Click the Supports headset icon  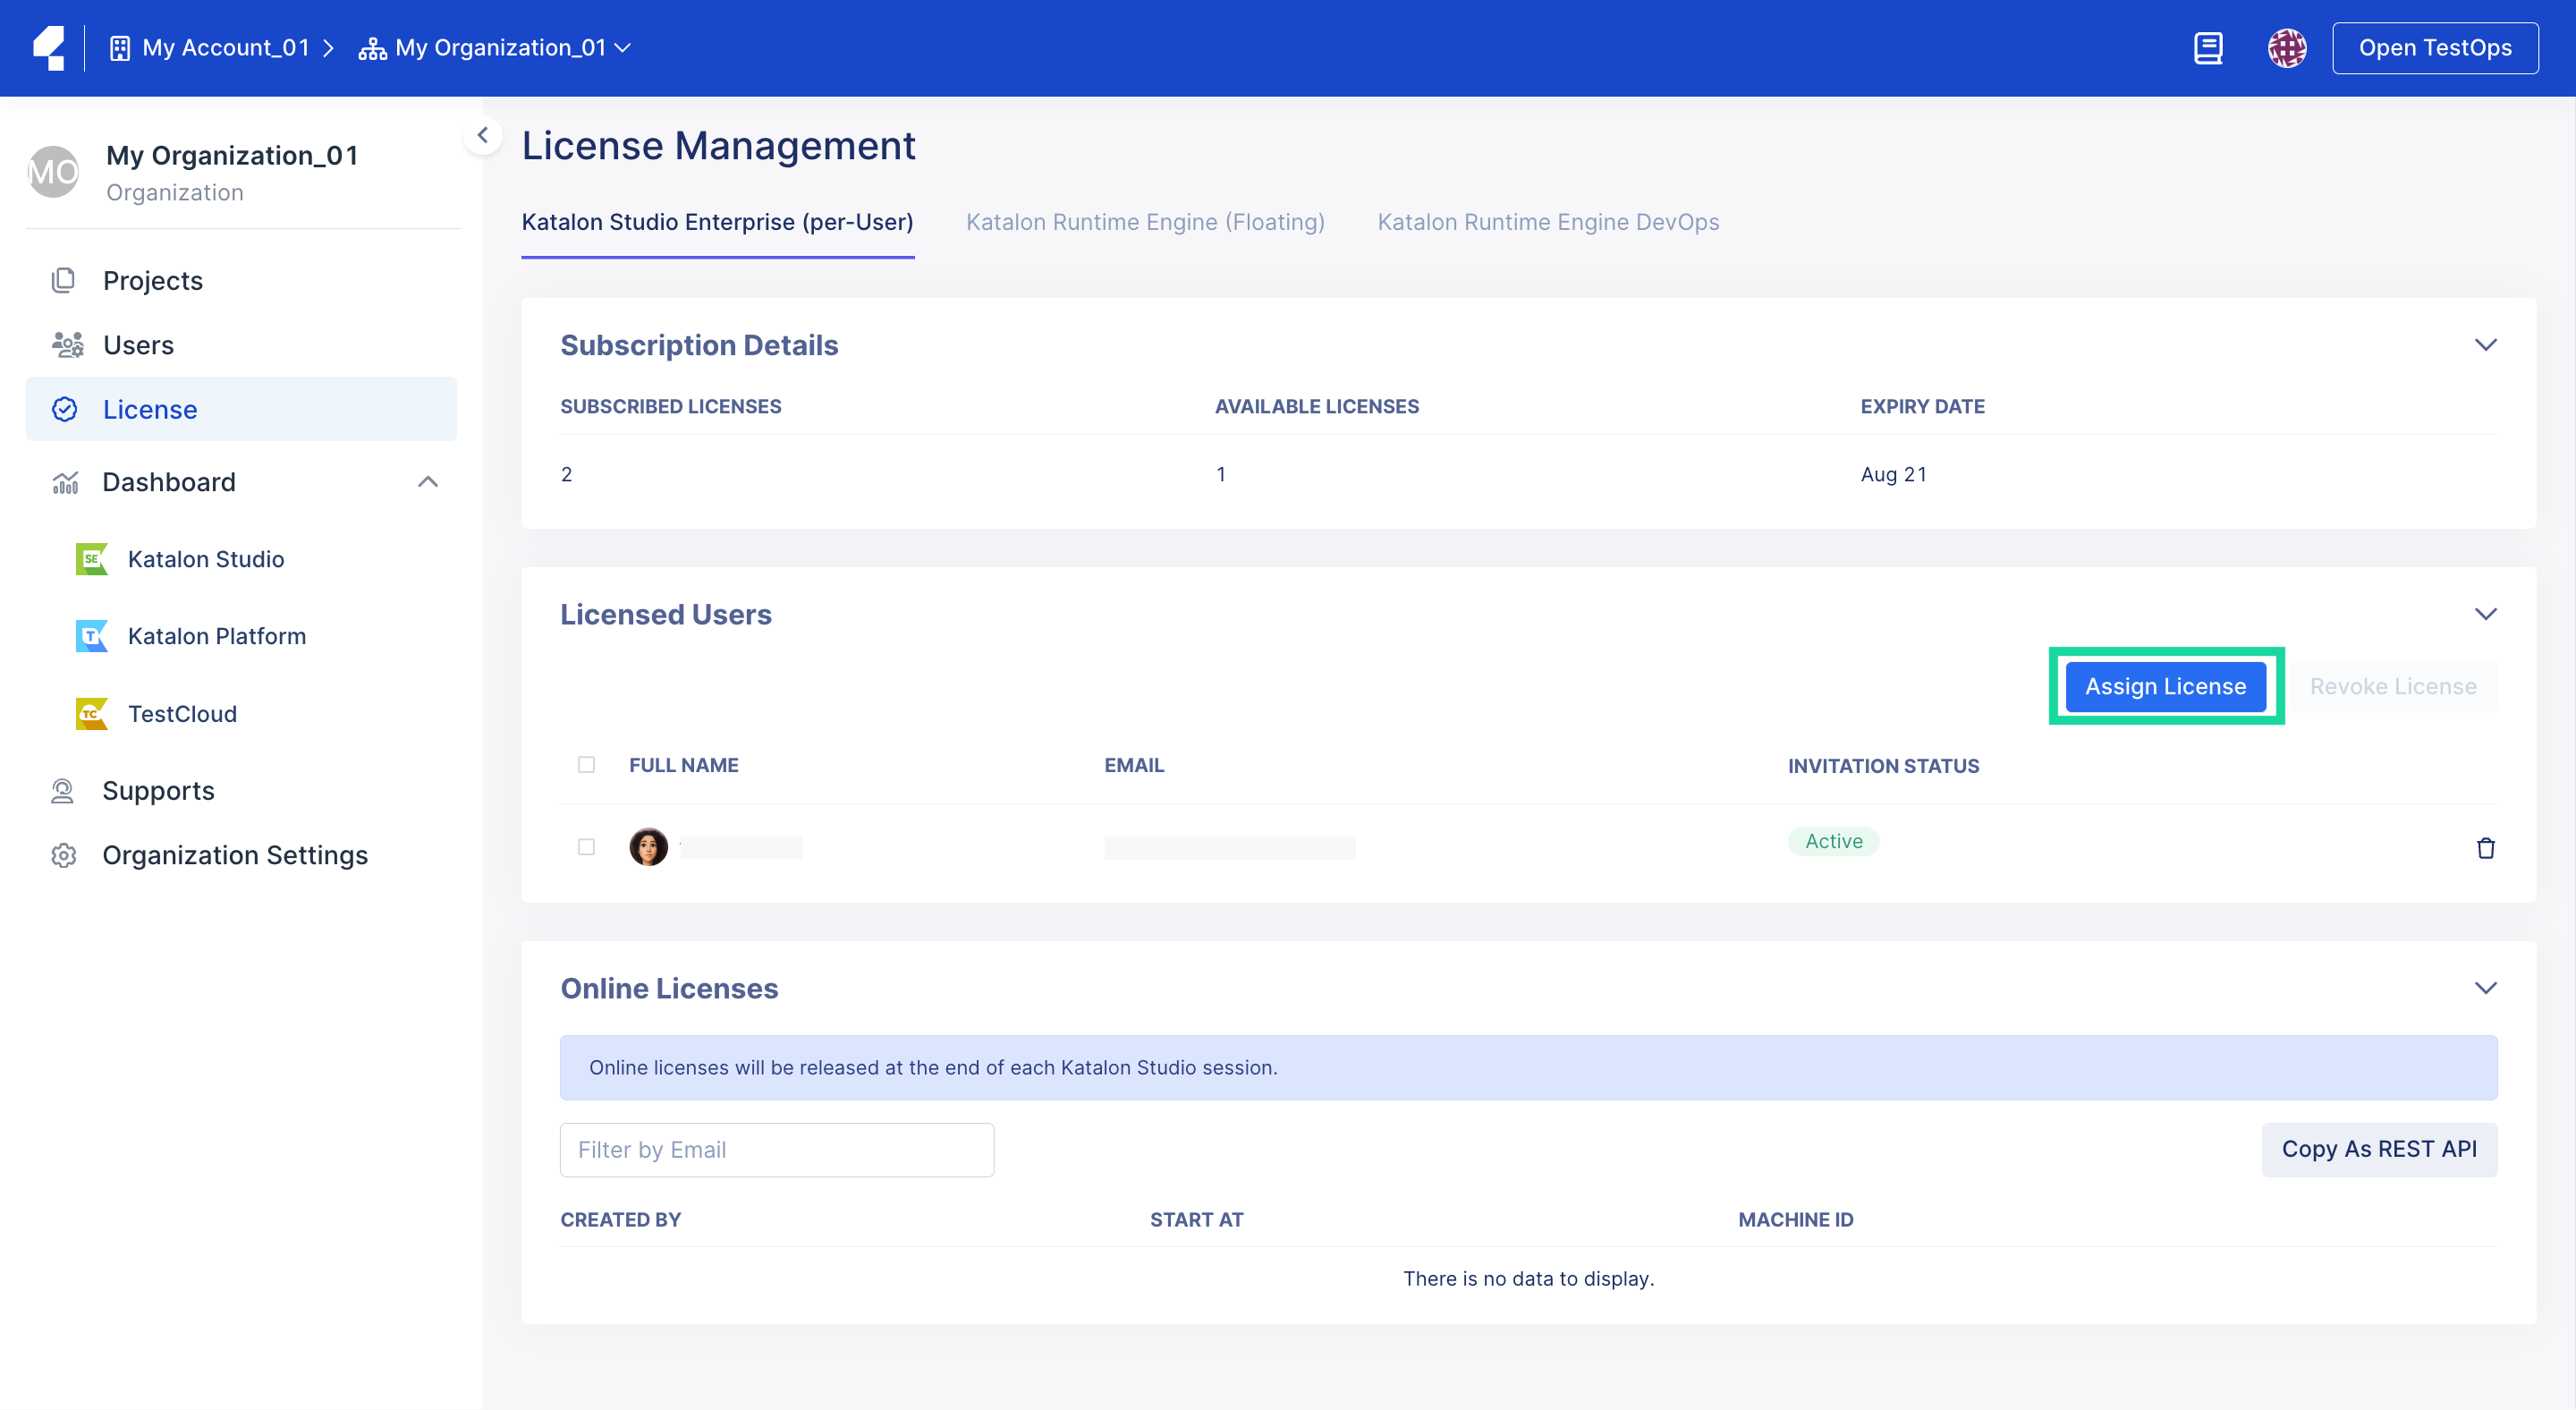pos(63,790)
